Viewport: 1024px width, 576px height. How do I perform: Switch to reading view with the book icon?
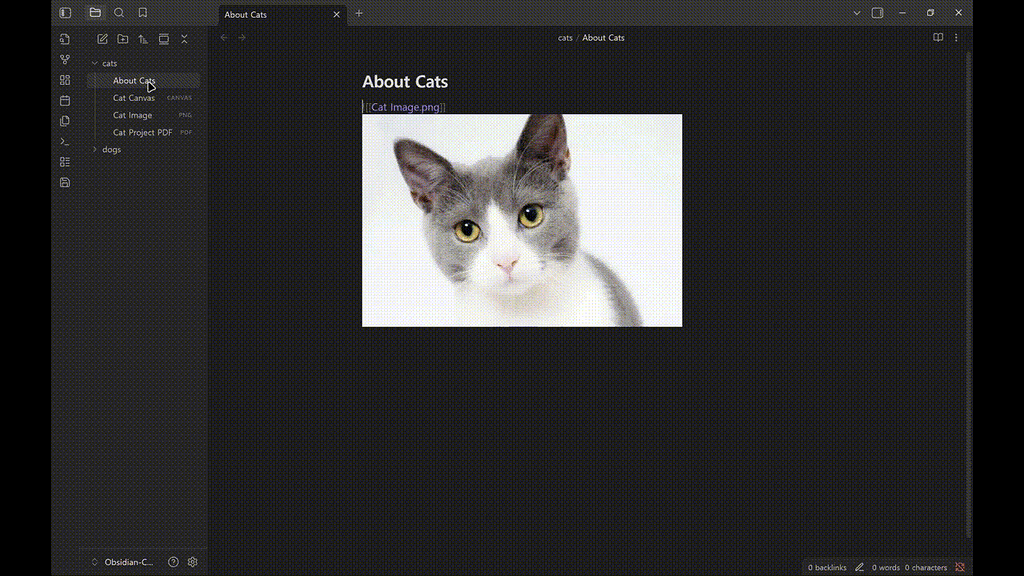(x=937, y=37)
